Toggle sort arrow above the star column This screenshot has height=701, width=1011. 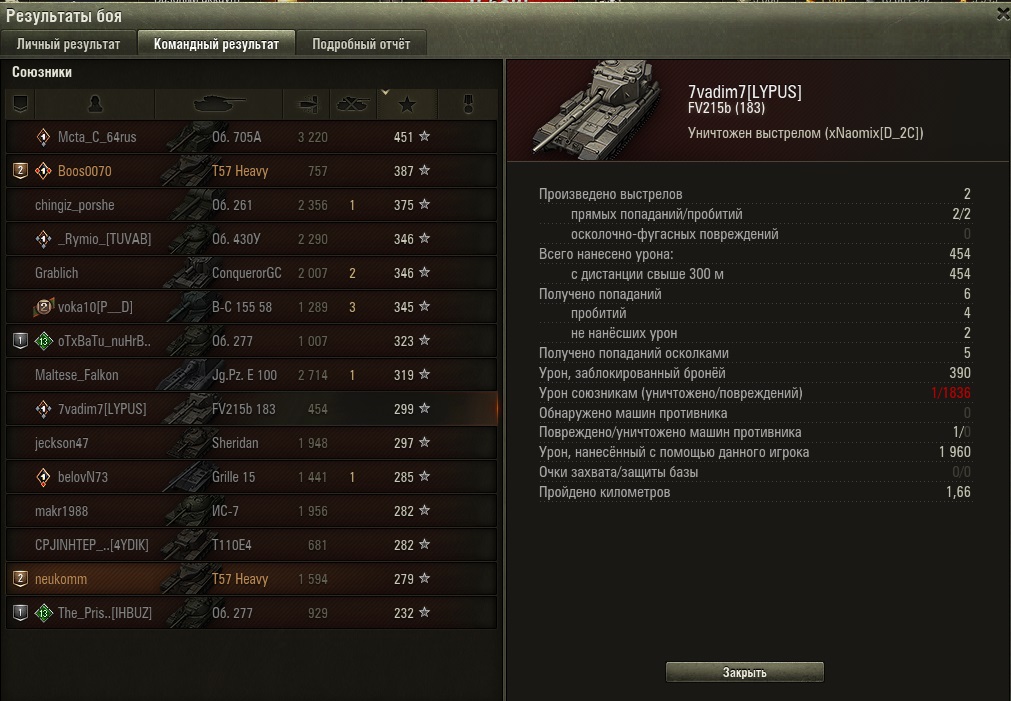(x=385, y=93)
